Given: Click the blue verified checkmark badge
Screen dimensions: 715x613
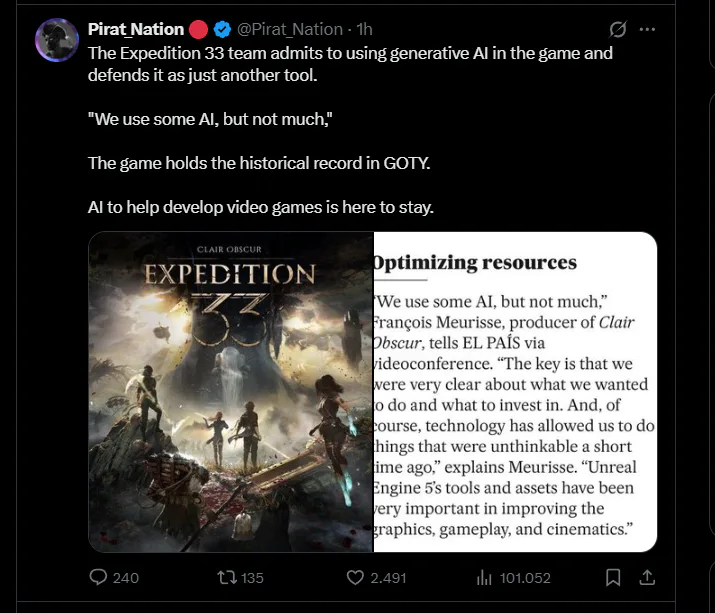Looking at the screenshot, I should click(x=222, y=30).
